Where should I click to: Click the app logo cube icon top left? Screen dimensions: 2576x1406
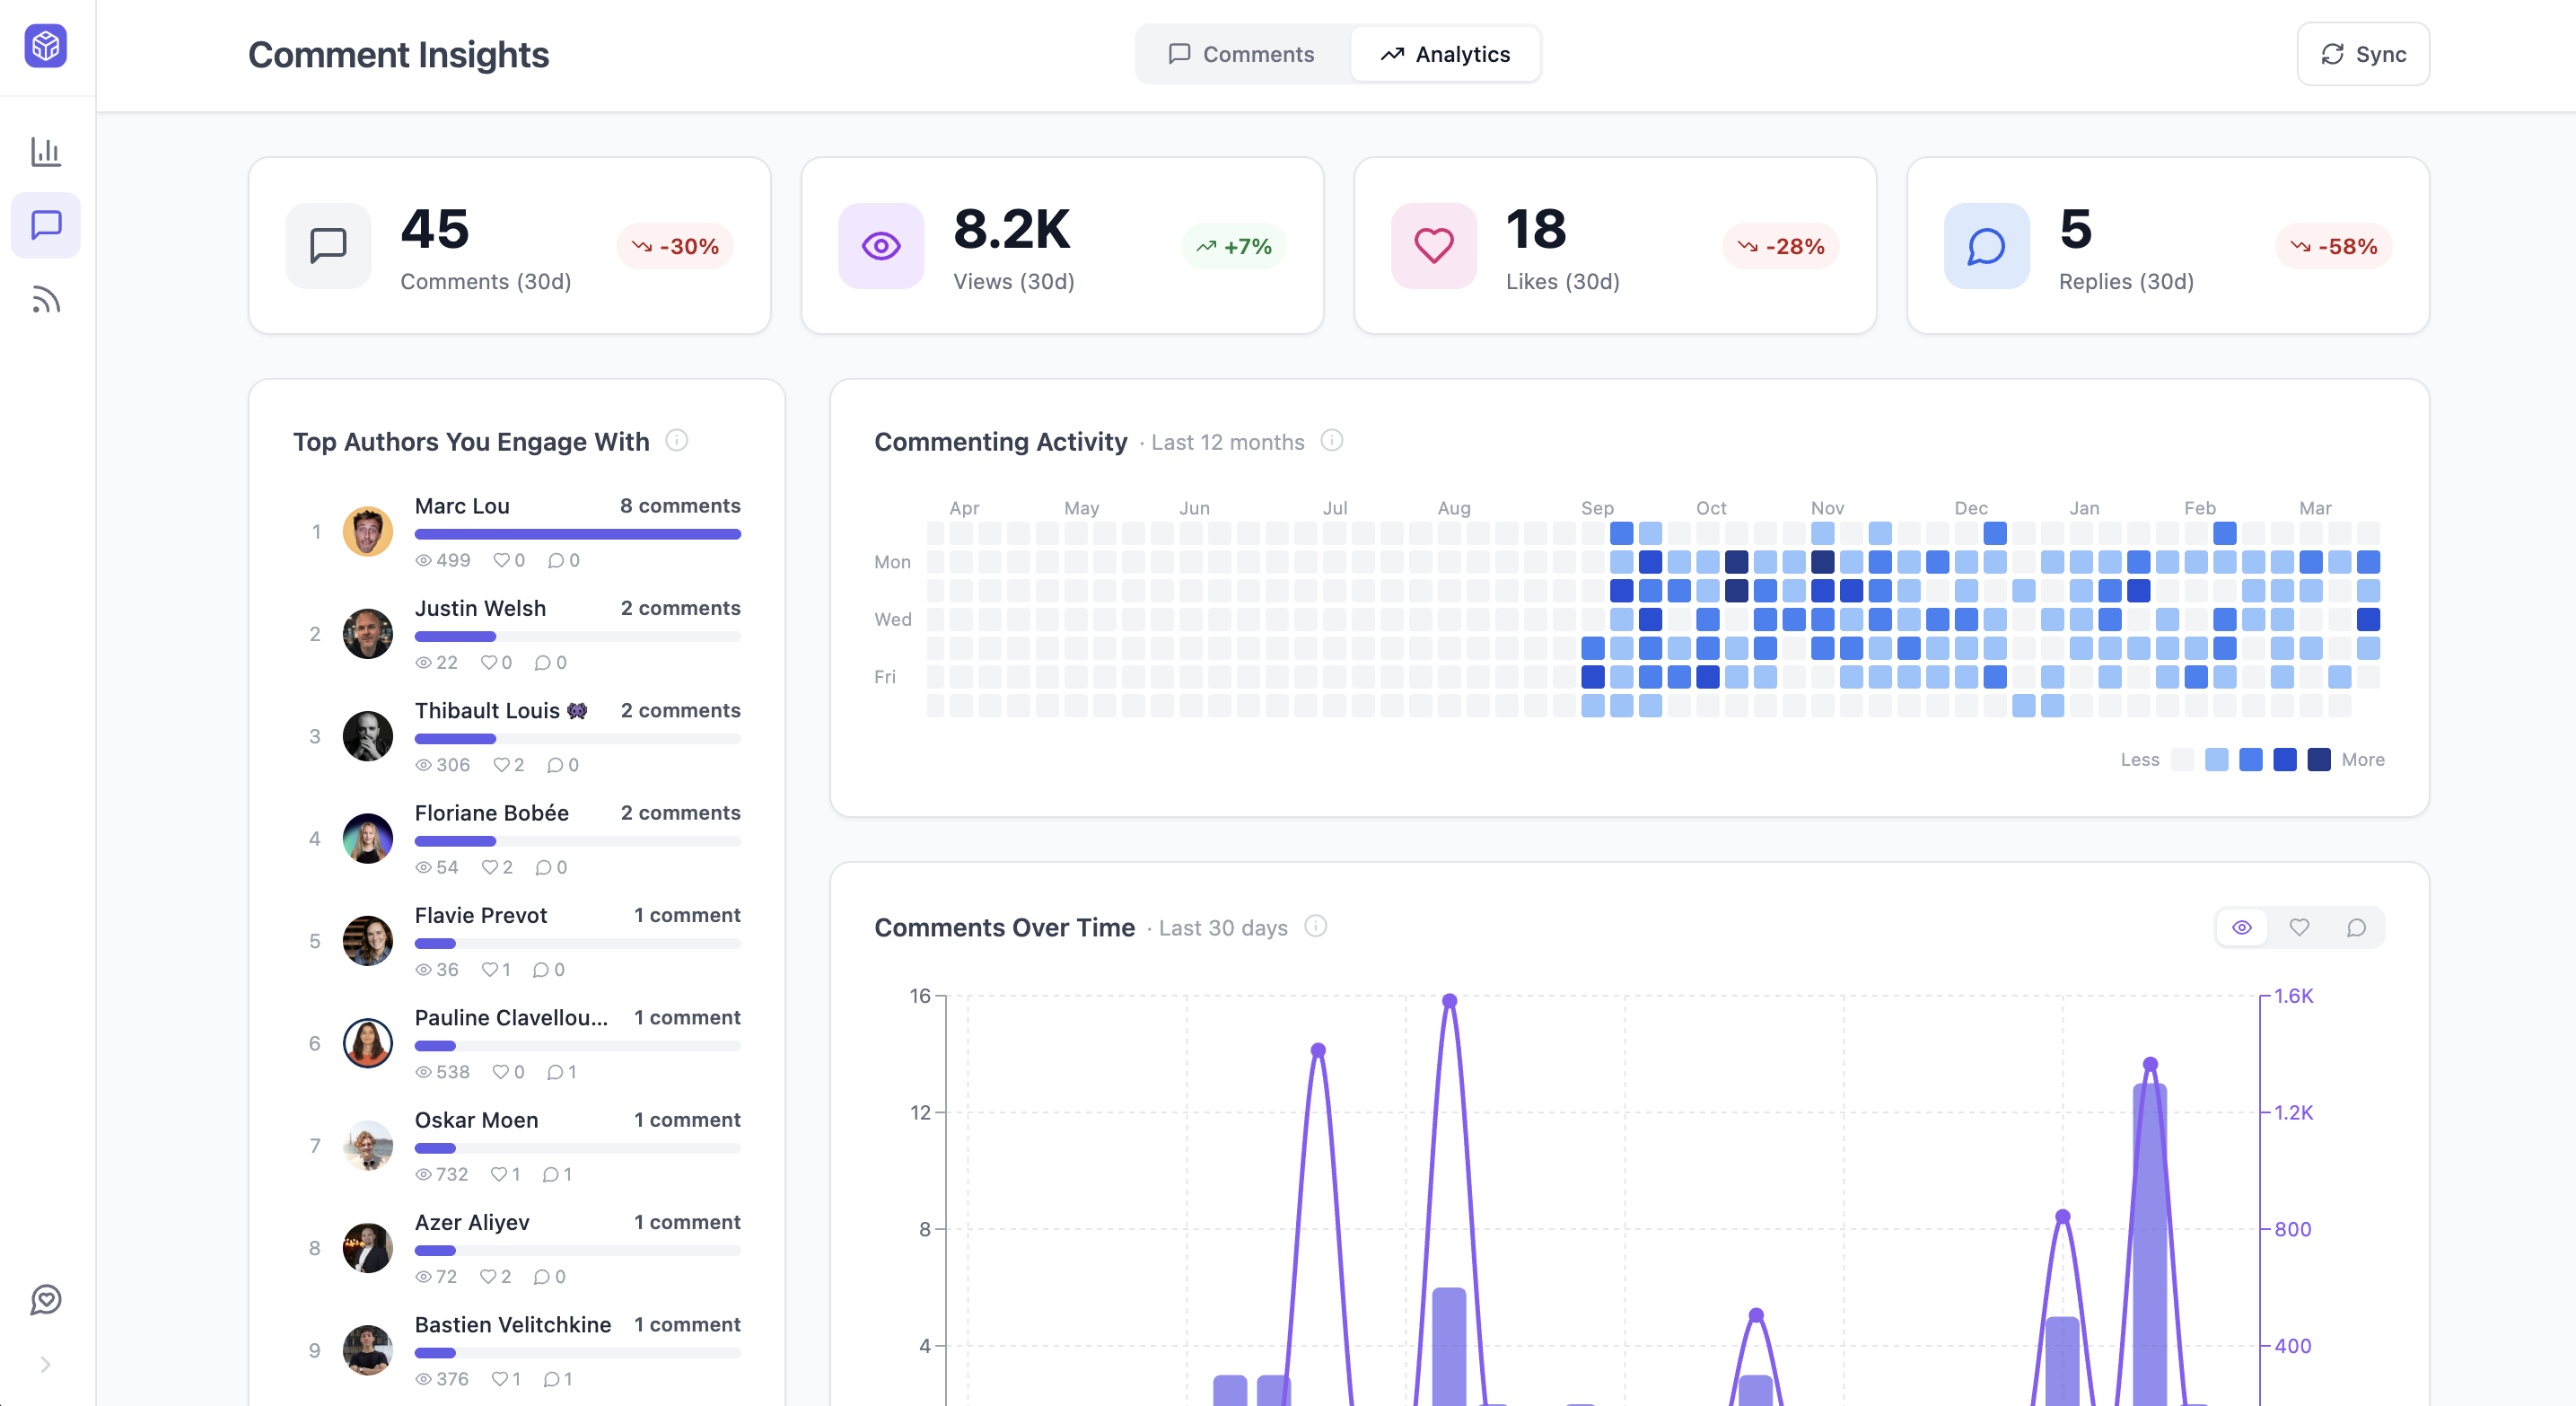[x=46, y=46]
